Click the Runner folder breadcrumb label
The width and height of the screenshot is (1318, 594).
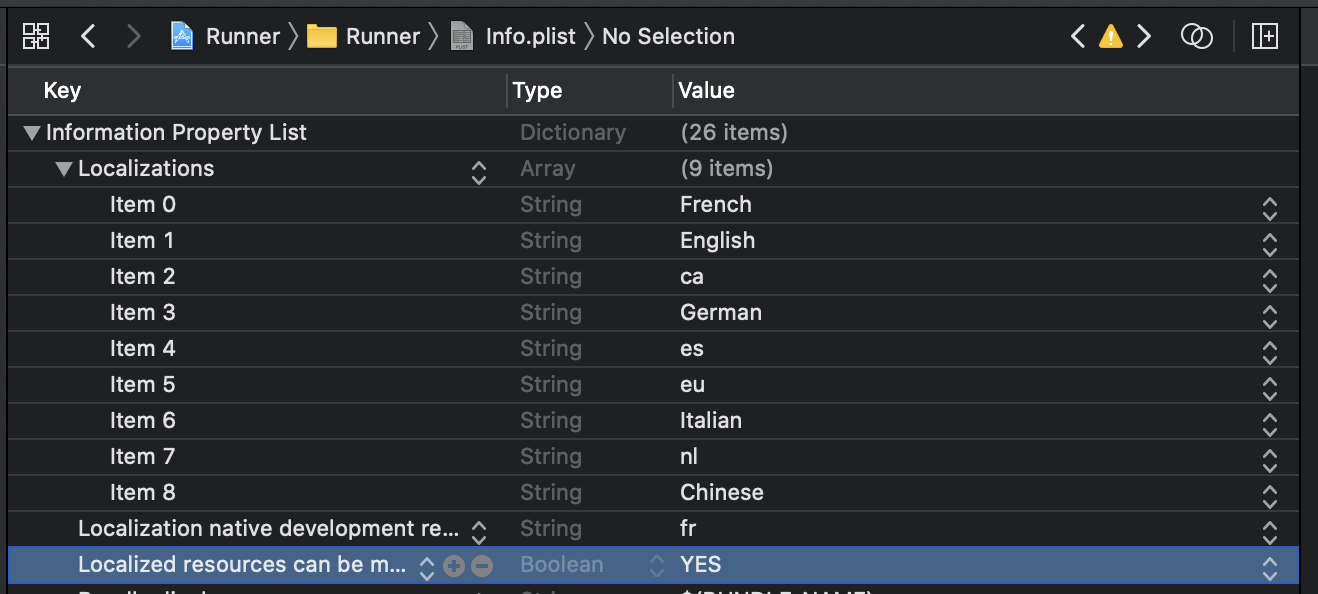(383, 36)
